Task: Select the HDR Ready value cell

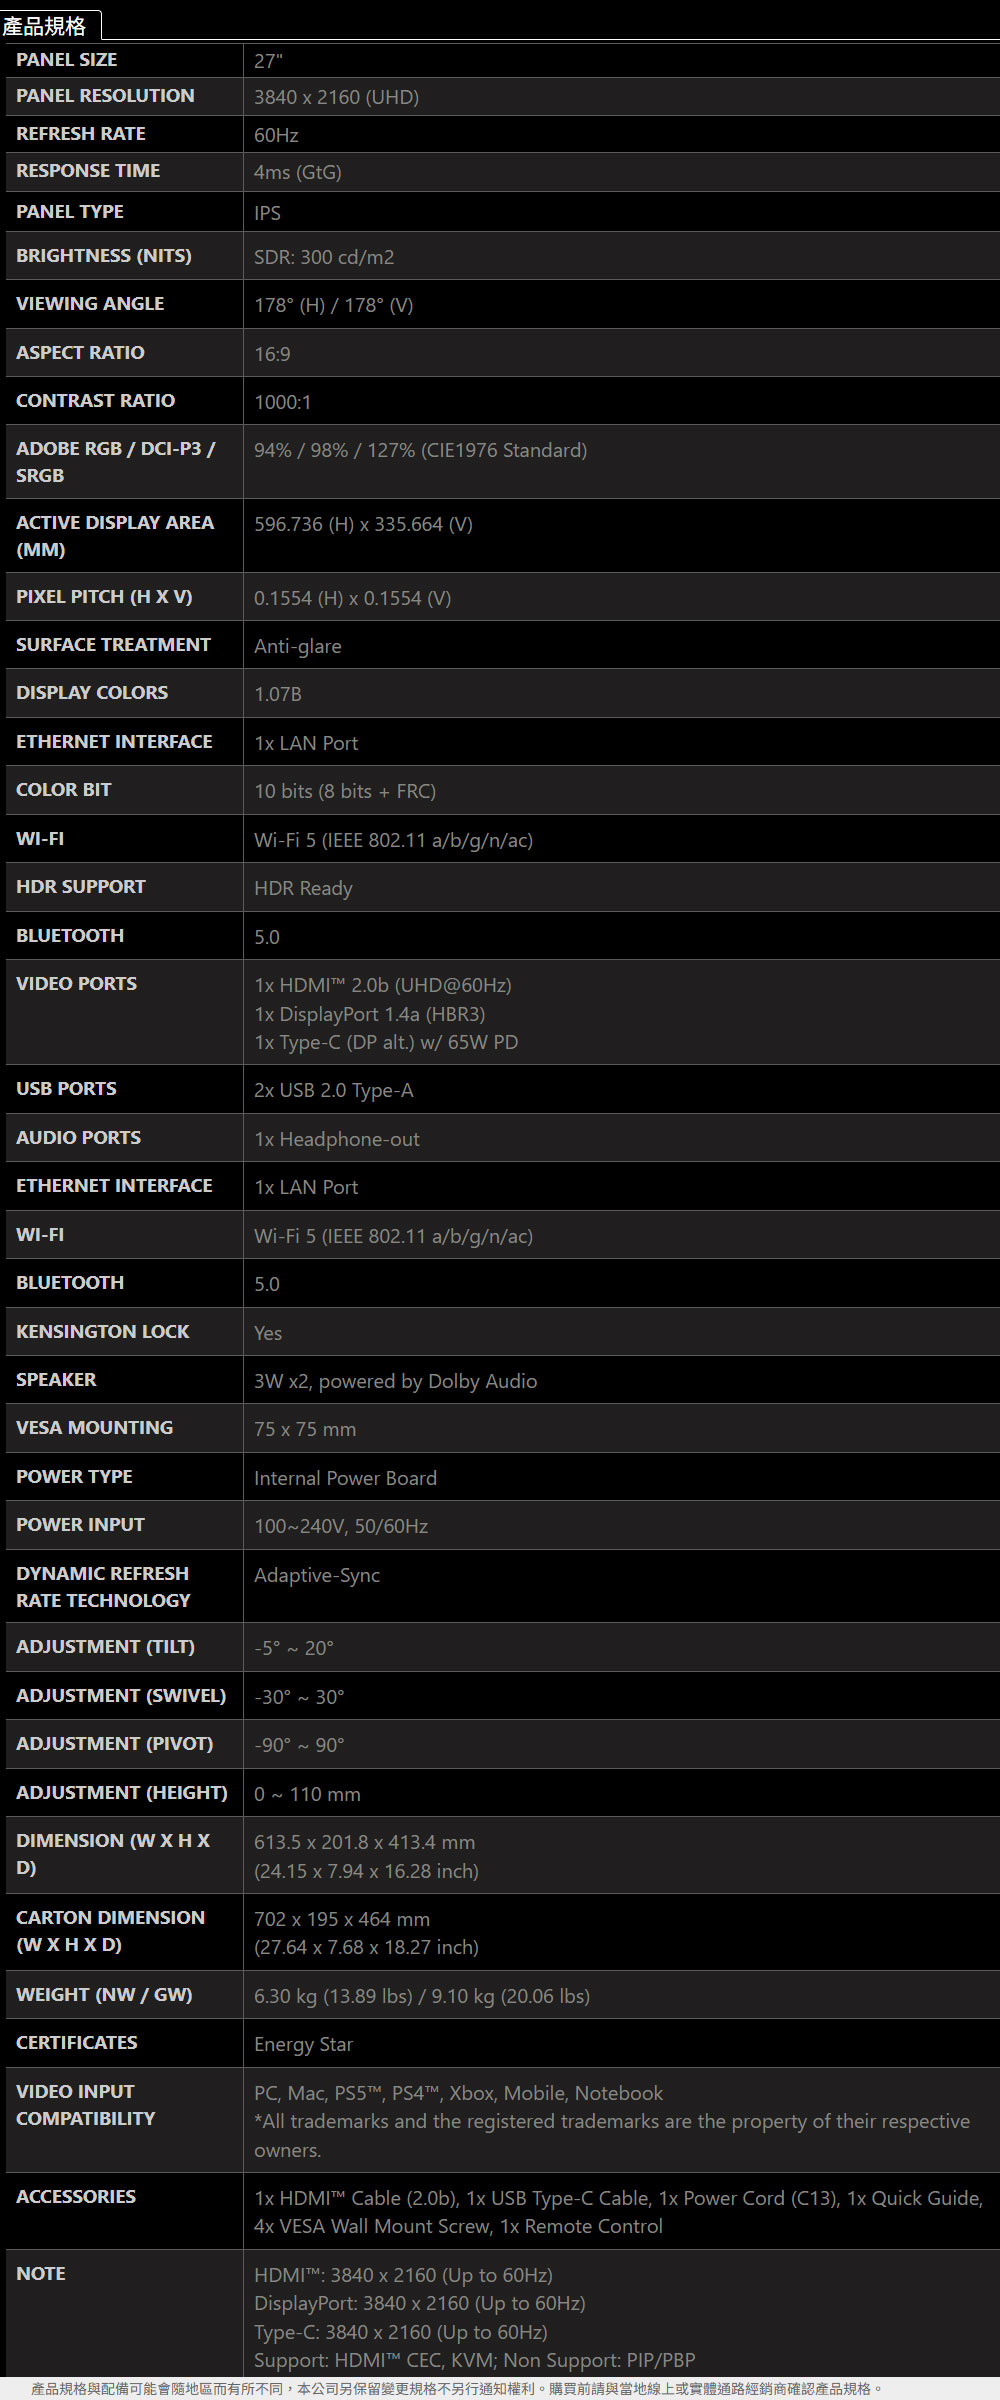Action: coord(303,888)
